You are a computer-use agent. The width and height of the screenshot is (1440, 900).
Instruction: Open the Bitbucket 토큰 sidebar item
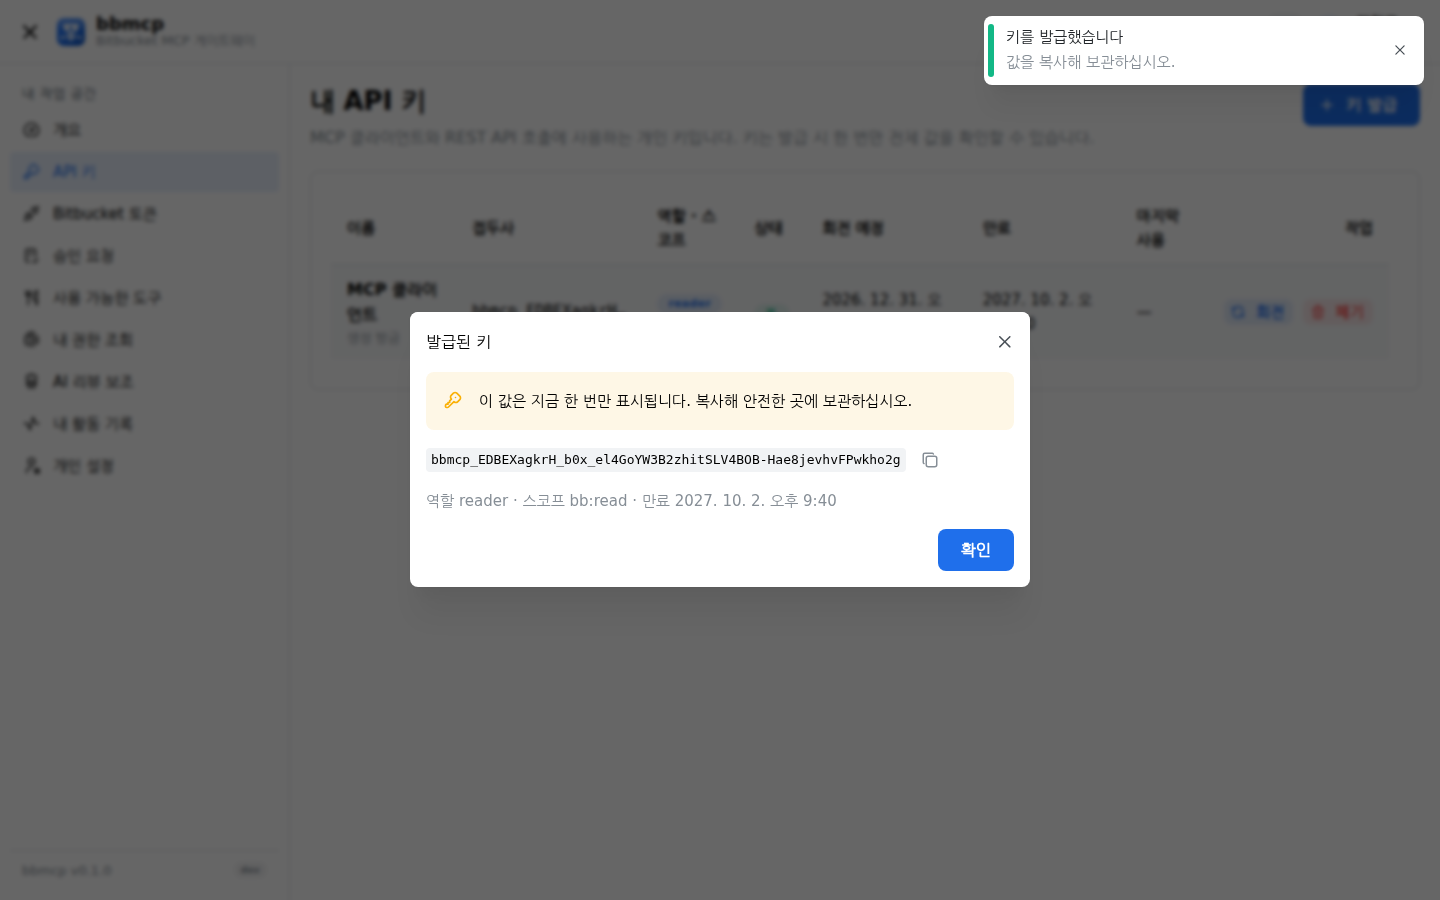tap(145, 214)
